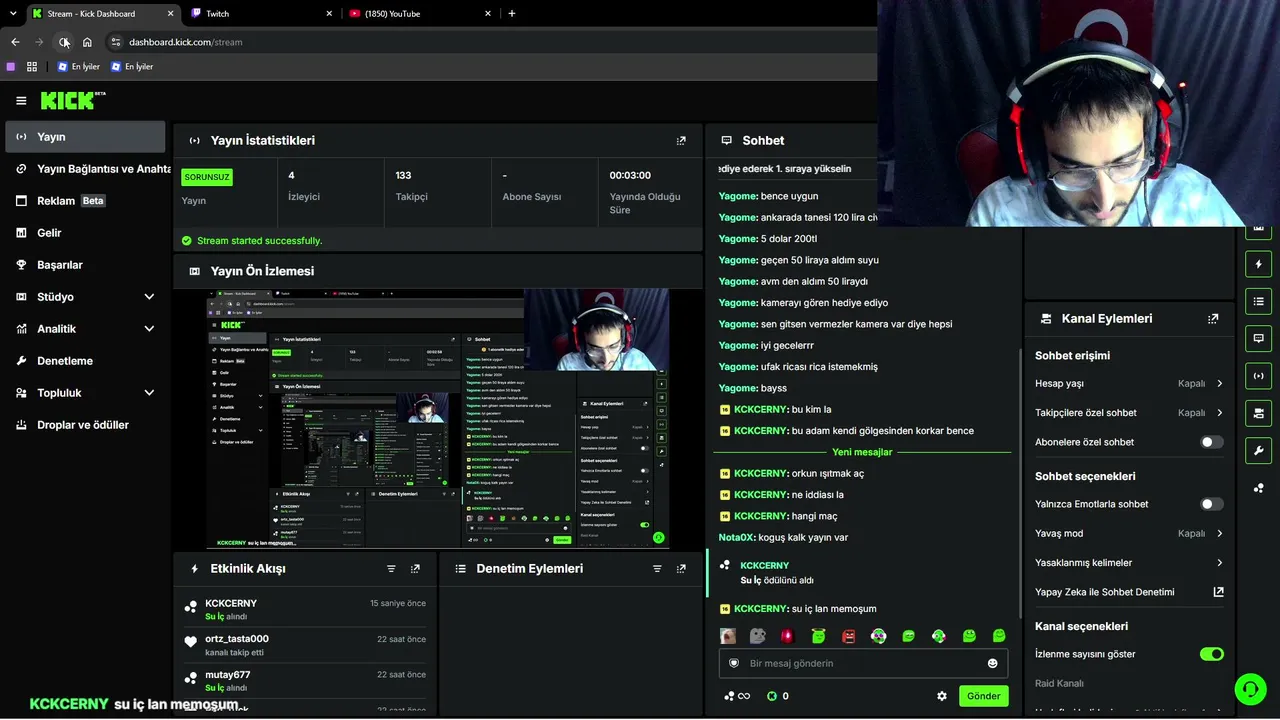Open Yapay Zeka ile Sohbet Denetimi link

tap(1129, 592)
